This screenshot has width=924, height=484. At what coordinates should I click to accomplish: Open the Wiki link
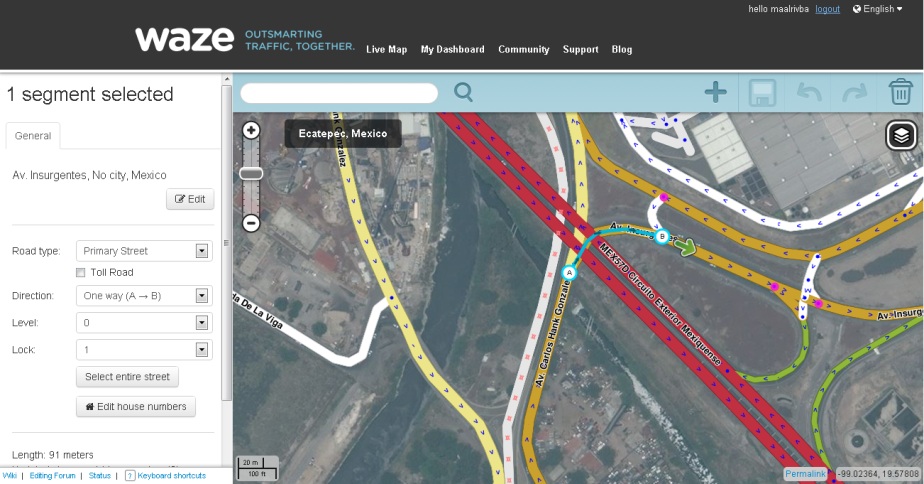(x=9, y=475)
